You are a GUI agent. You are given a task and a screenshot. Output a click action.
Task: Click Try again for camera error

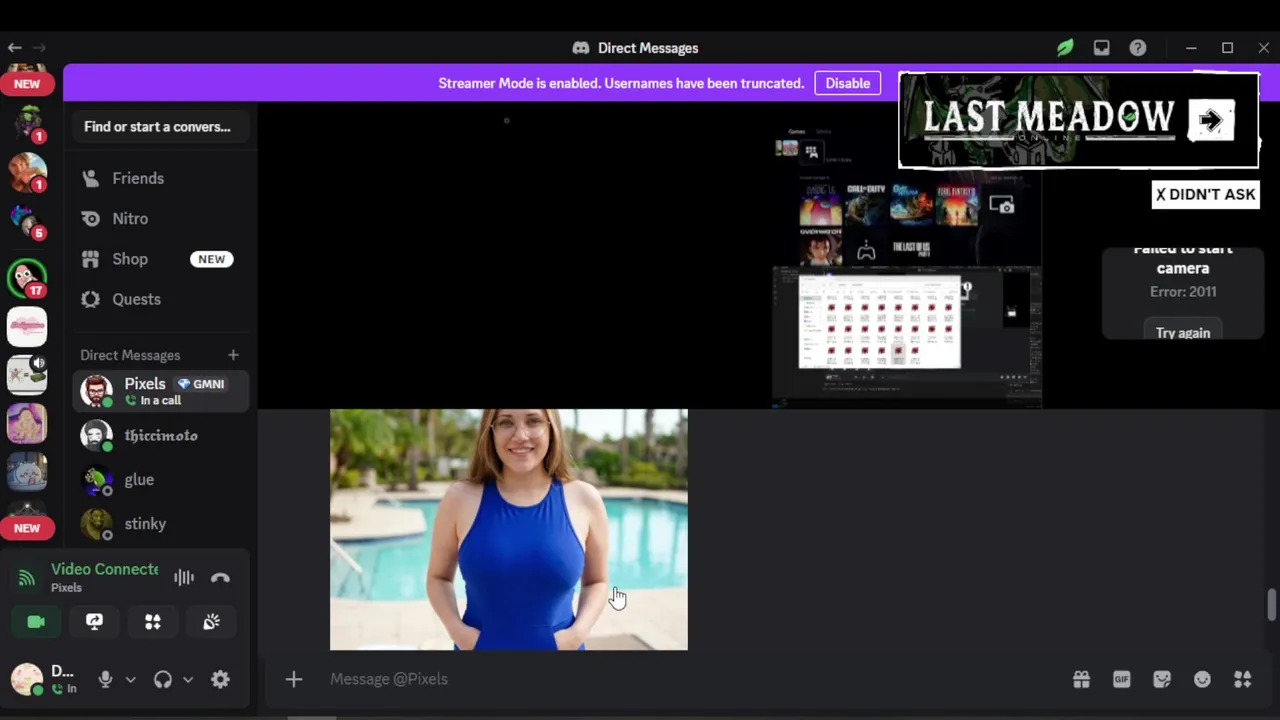(x=1183, y=332)
